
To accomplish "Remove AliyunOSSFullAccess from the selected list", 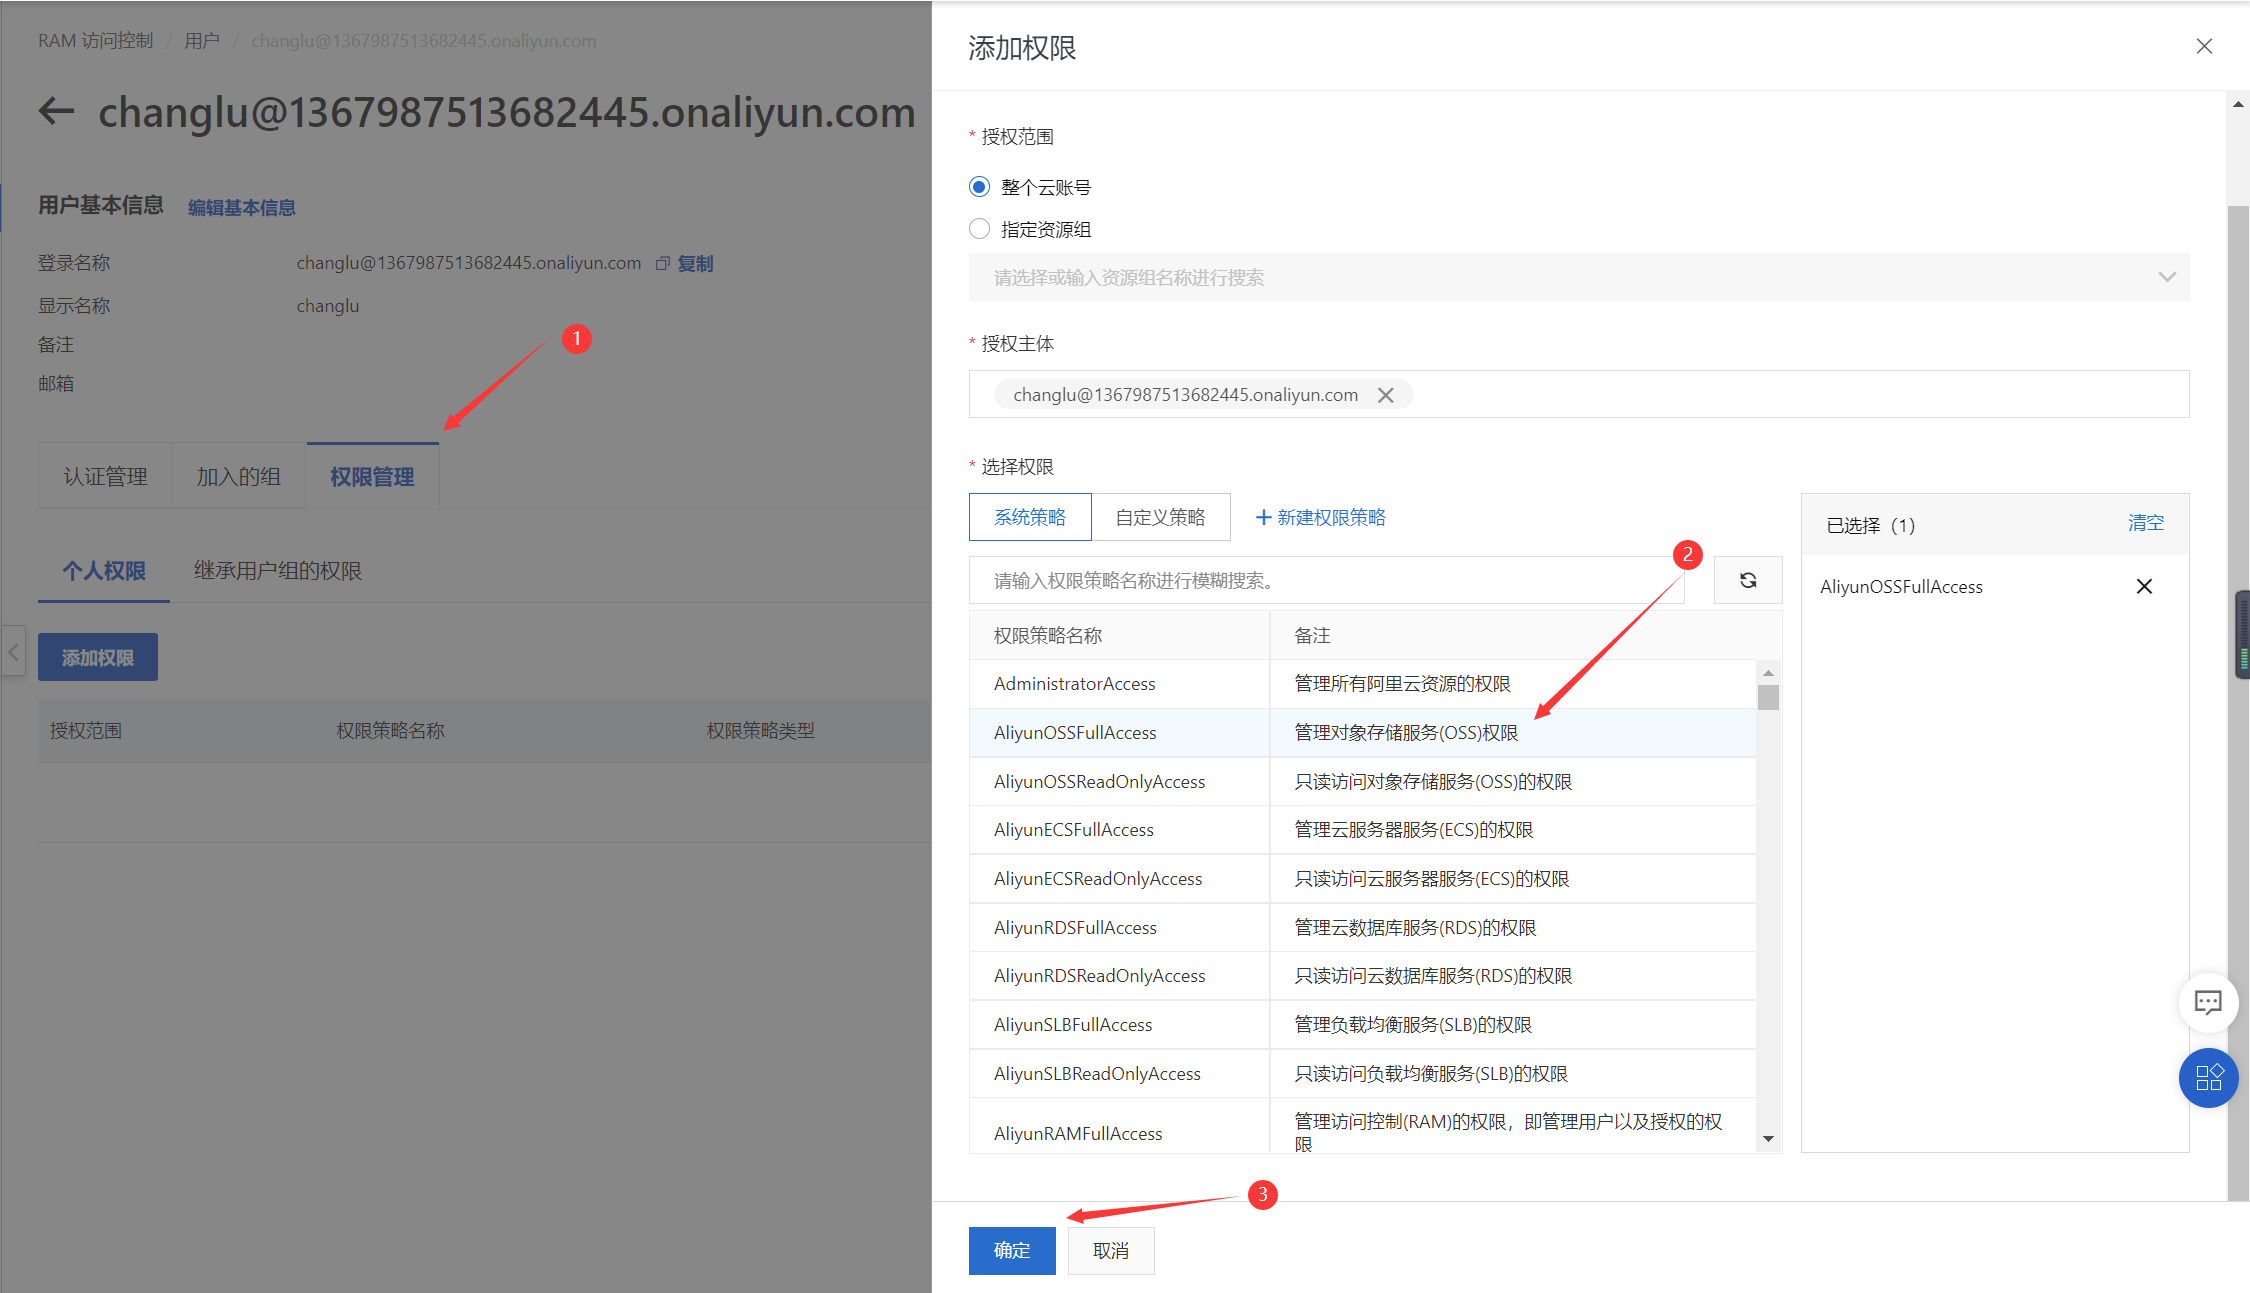I will tap(2144, 586).
